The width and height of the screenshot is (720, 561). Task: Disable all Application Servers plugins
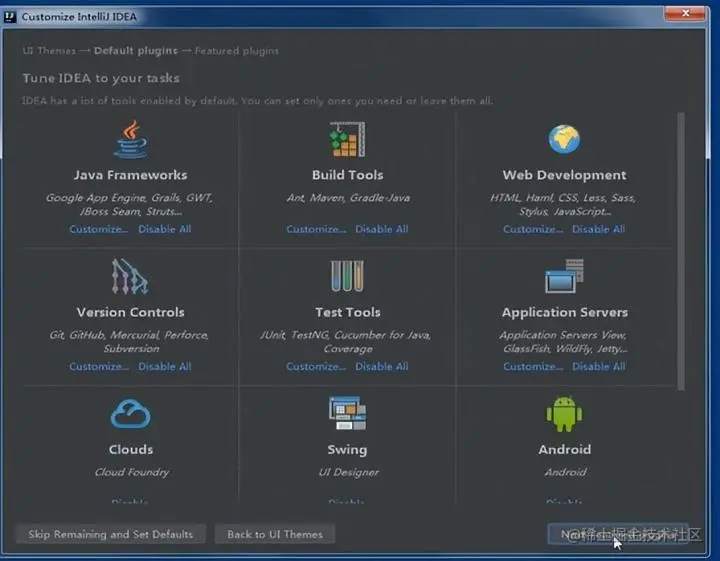[598, 366]
